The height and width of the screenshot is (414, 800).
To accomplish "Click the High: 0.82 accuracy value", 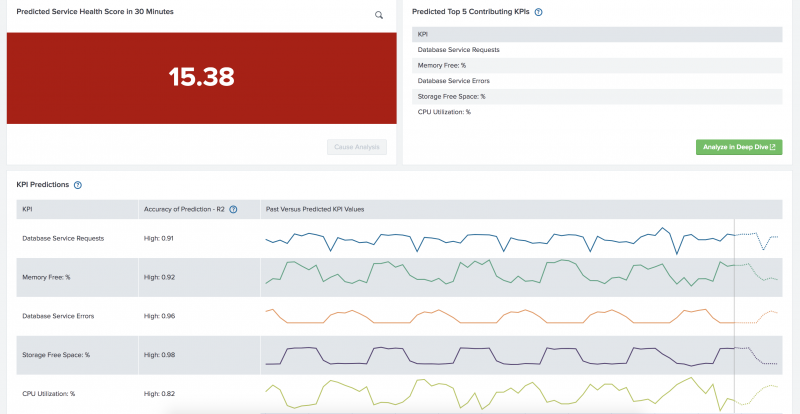I will point(159,394).
